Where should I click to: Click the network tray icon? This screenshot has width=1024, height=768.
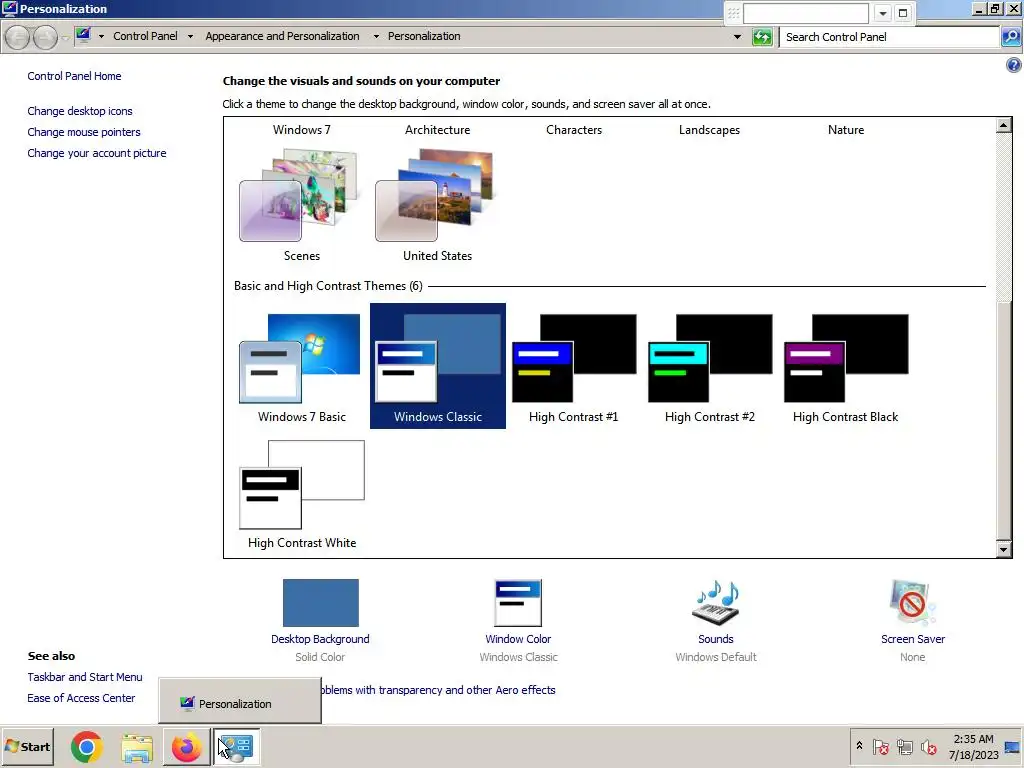[904, 746]
